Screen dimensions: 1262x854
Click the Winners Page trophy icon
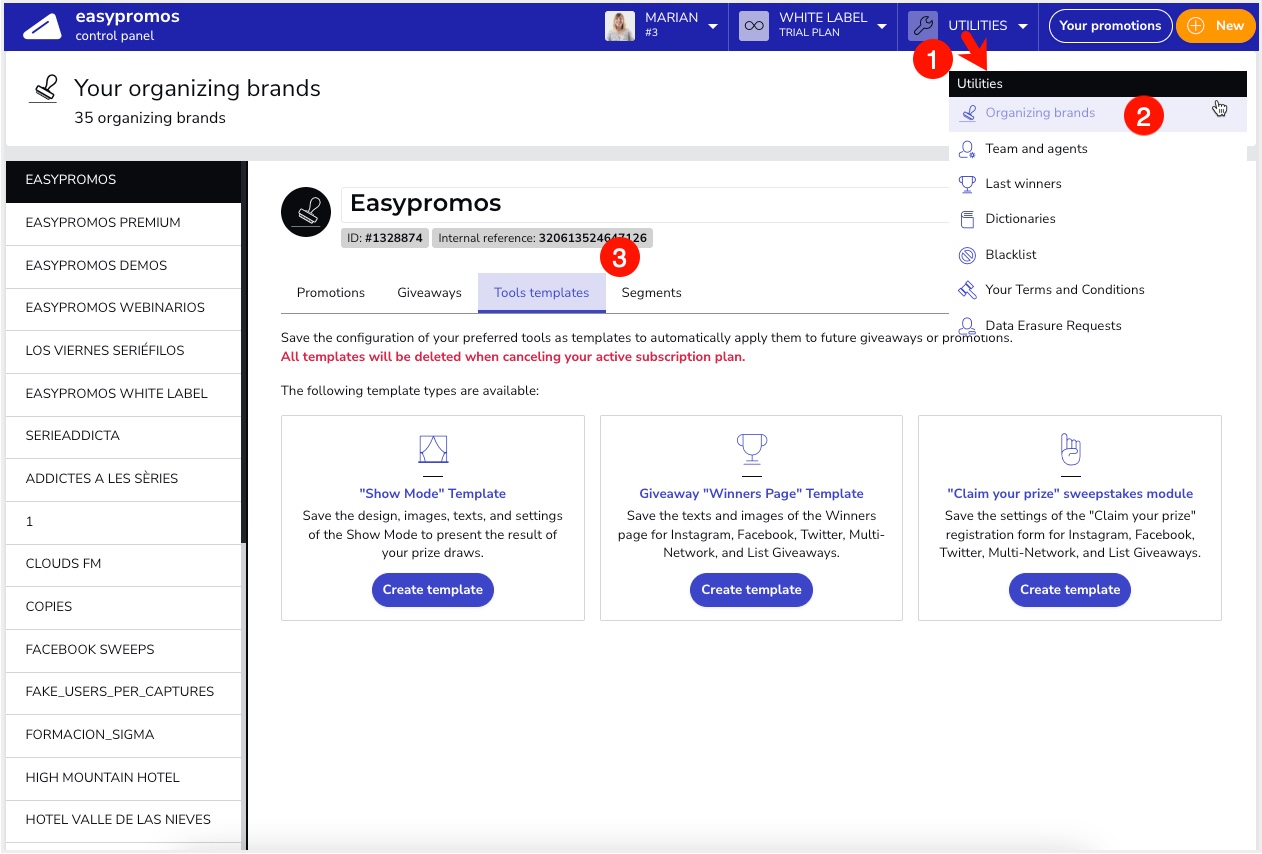(x=751, y=450)
